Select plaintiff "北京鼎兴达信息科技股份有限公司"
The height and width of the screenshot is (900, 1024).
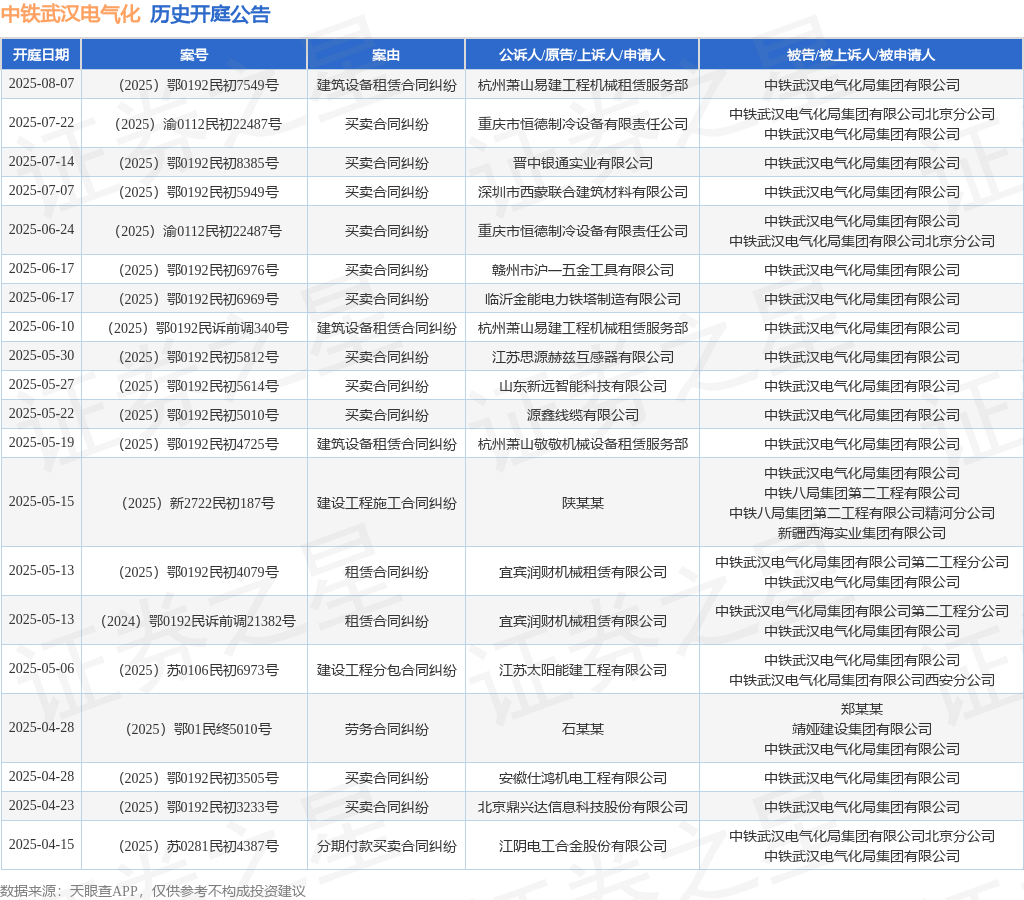coord(583,807)
